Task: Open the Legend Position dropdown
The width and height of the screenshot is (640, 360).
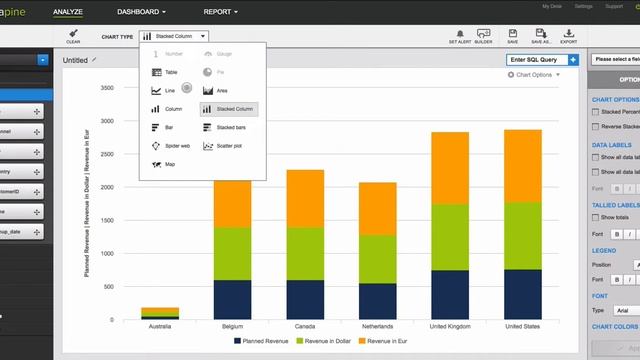Action: pyautogui.click(x=636, y=265)
